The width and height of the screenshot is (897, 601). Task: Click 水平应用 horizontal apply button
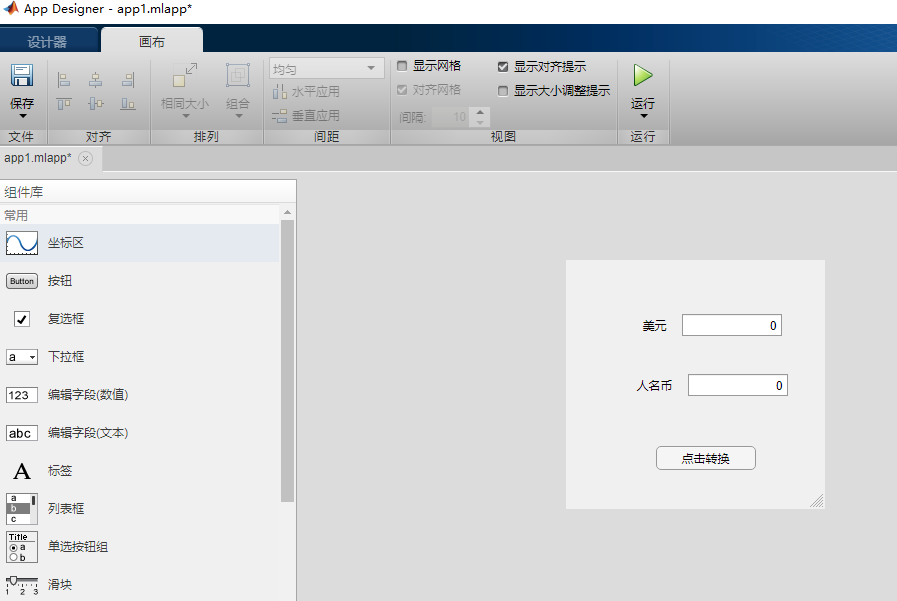point(306,91)
